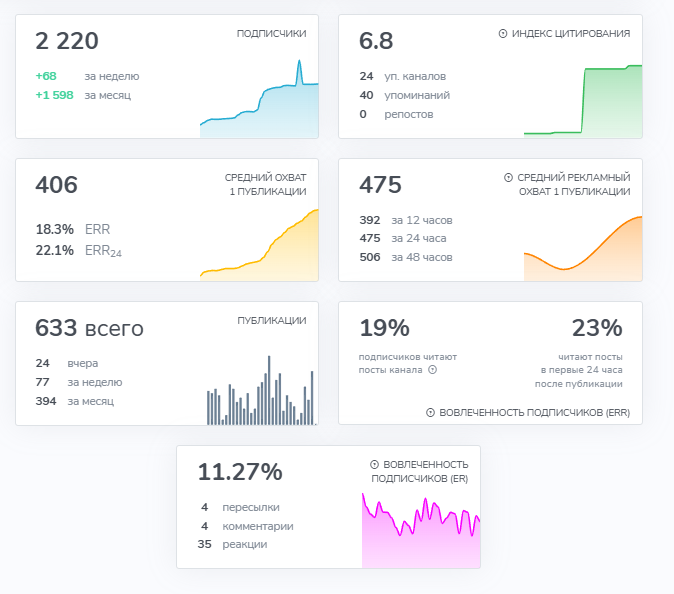This screenshot has width=674, height=594.
Task: Click info icon beside СРЕДНИЙ РЕКЛАМНЫЙ ОХВАТ
Action: pos(508,177)
